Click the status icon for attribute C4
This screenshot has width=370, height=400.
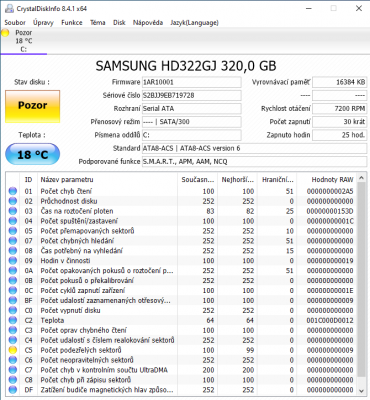tap(13, 340)
